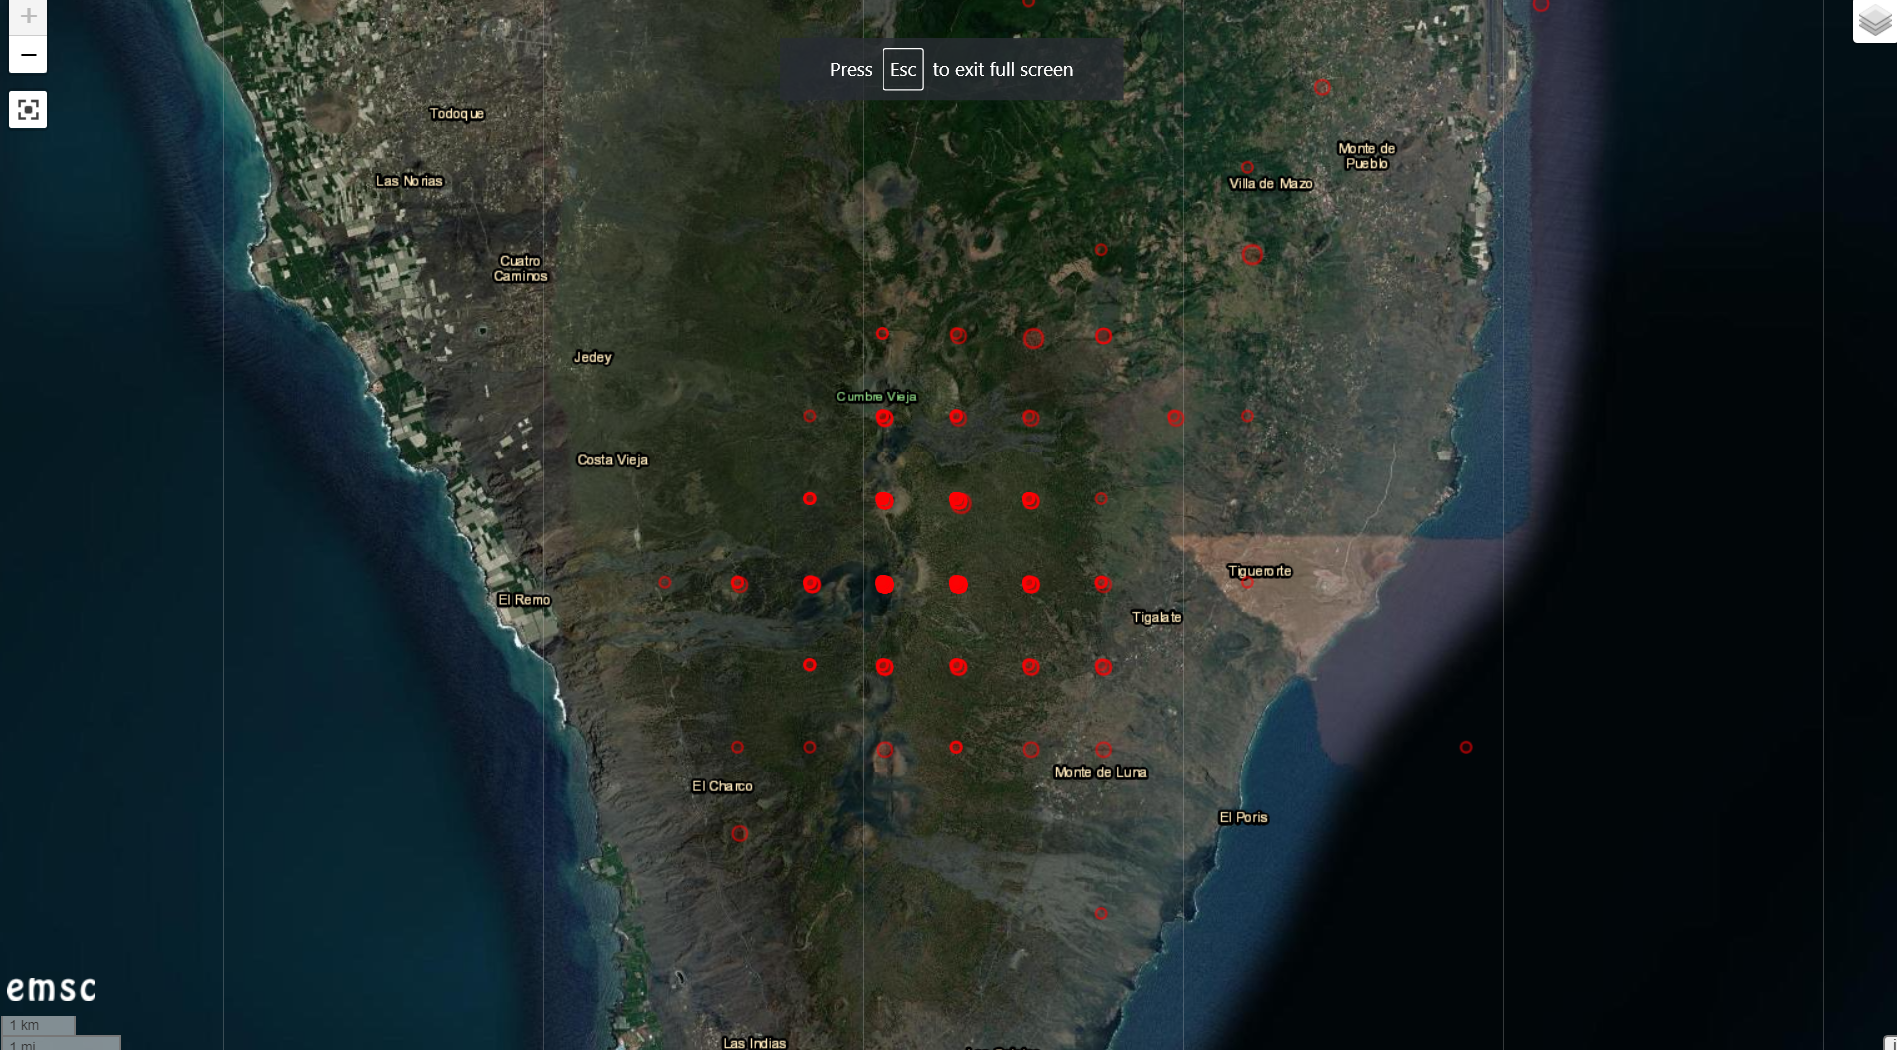Image resolution: width=1897 pixels, height=1050 pixels.
Task: Select the marker just below El Charco
Action: click(x=739, y=833)
